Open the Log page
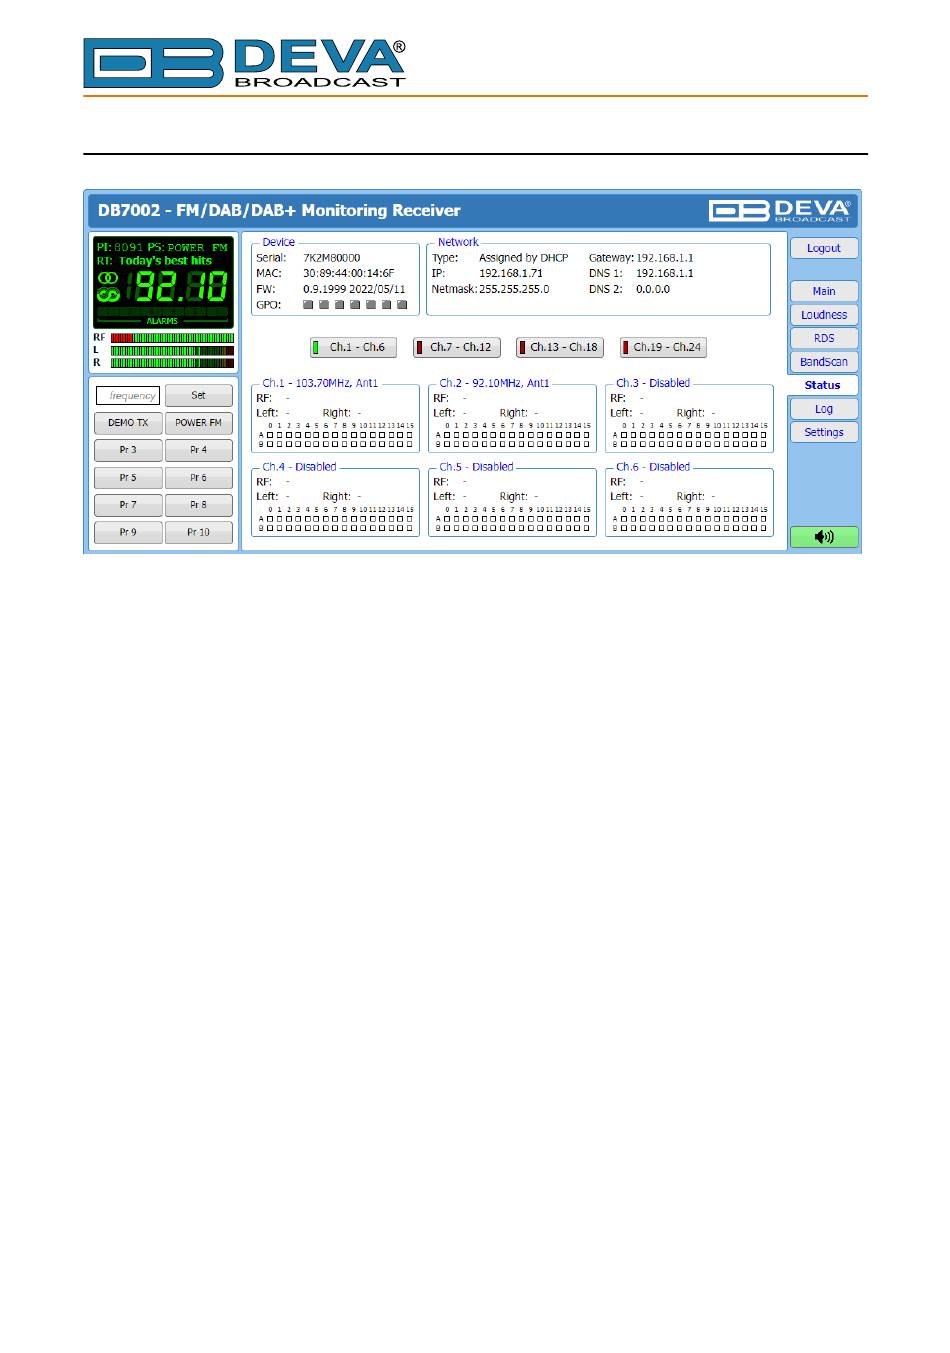The height and width of the screenshot is (1353, 950). (x=824, y=409)
